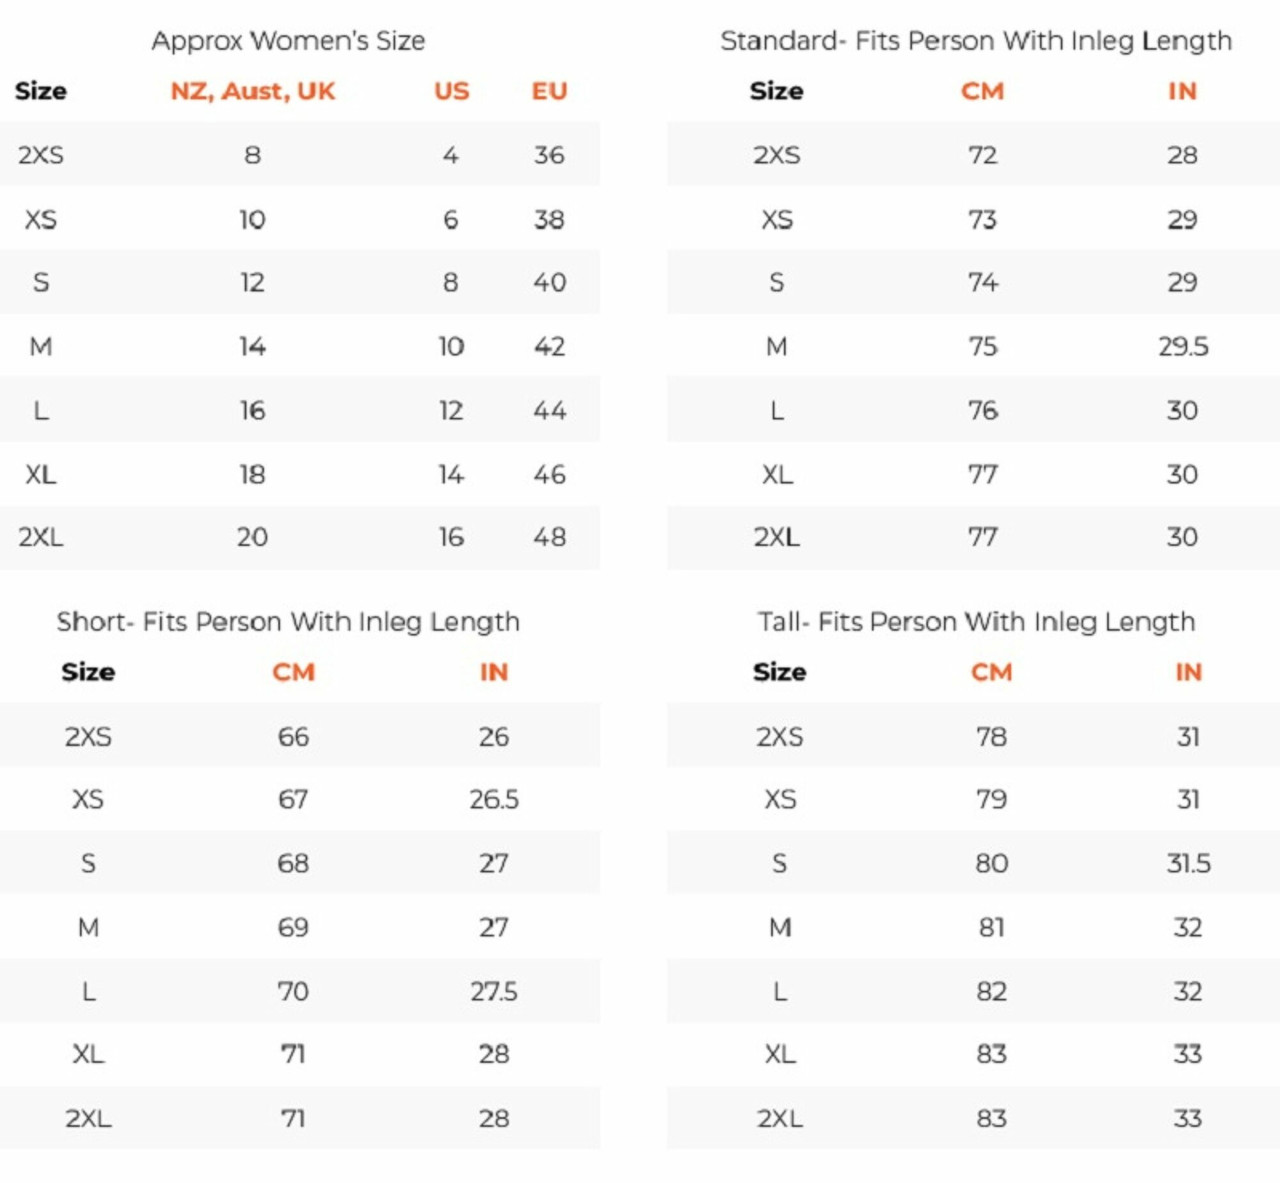This screenshot has width=1280, height=1183.
Task: Click the orange "US" column header
Action: click(451, 91)
